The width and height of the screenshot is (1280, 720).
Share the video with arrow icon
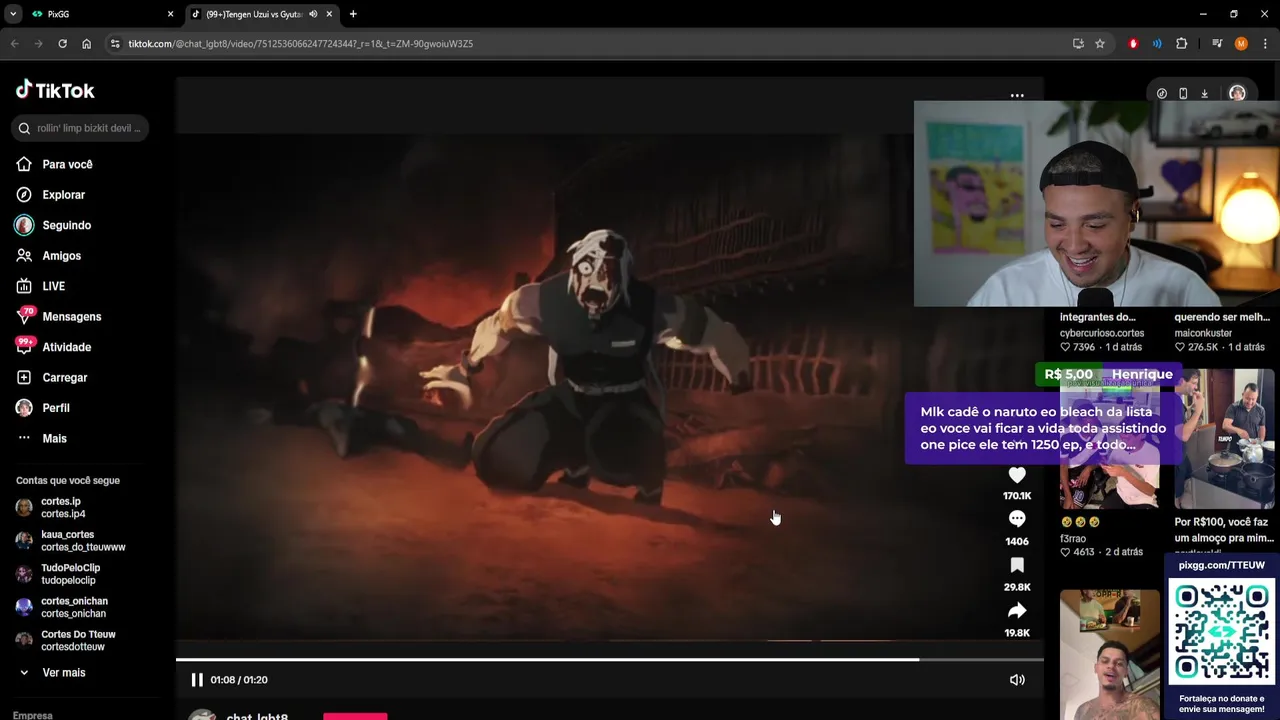tap(1017, 611)
